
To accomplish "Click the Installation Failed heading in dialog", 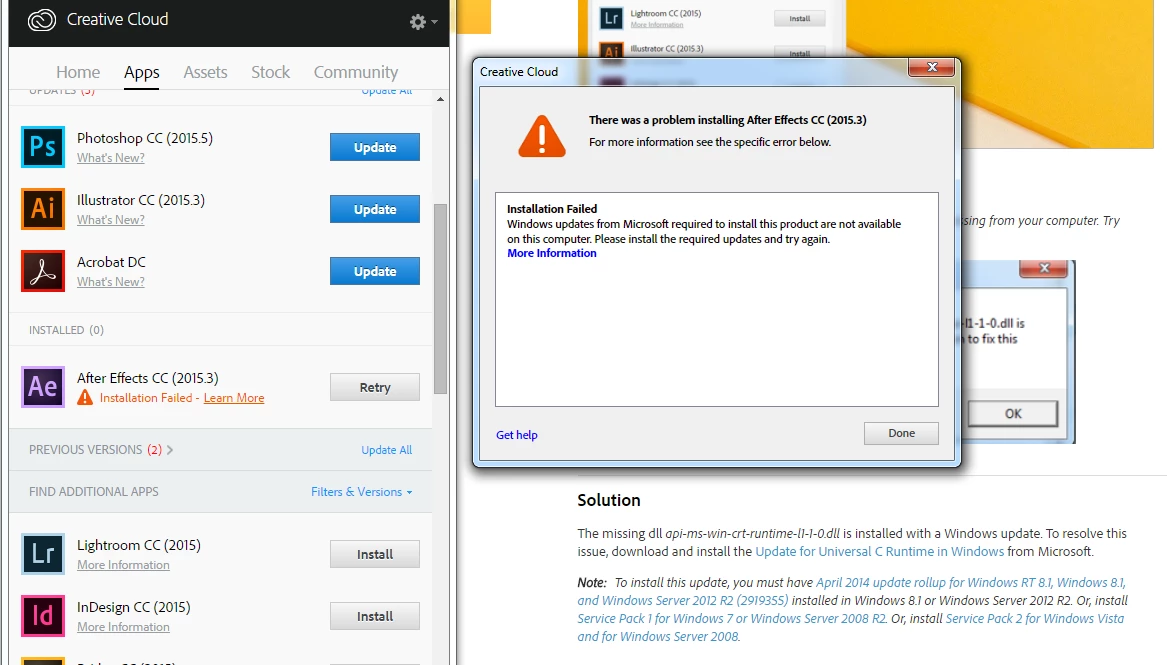I will tap(551, 209).
